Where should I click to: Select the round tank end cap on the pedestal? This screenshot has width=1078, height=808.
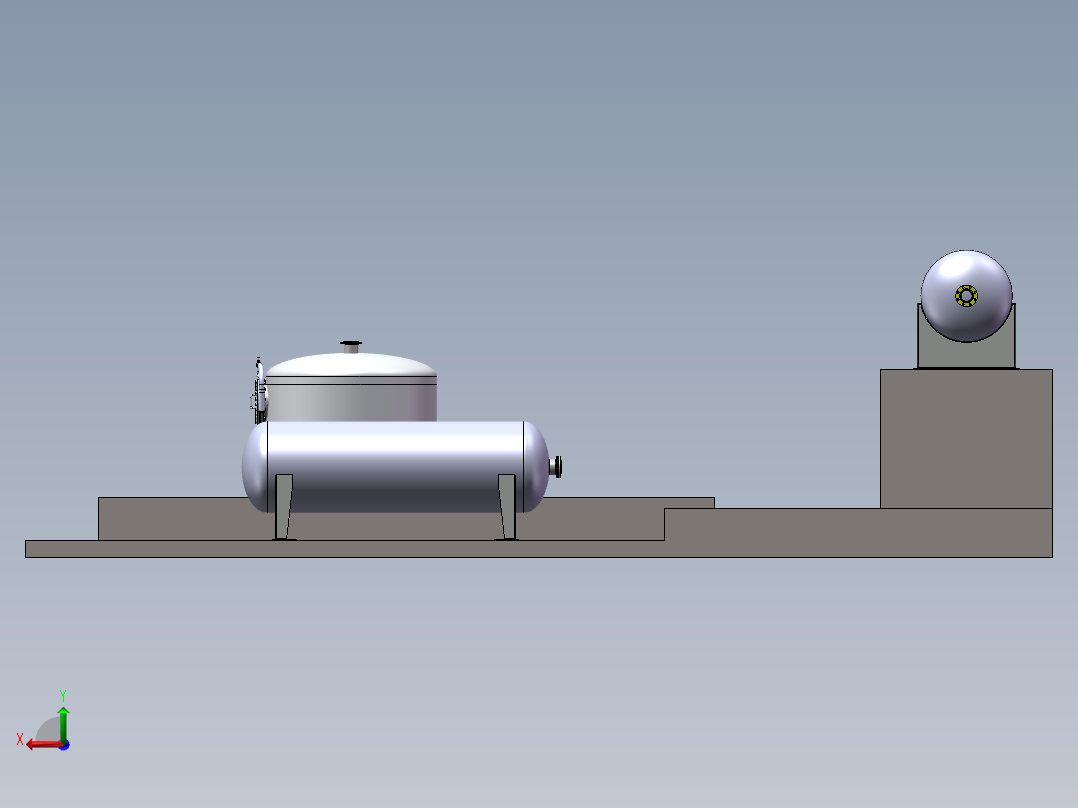[x=966, y=296]
